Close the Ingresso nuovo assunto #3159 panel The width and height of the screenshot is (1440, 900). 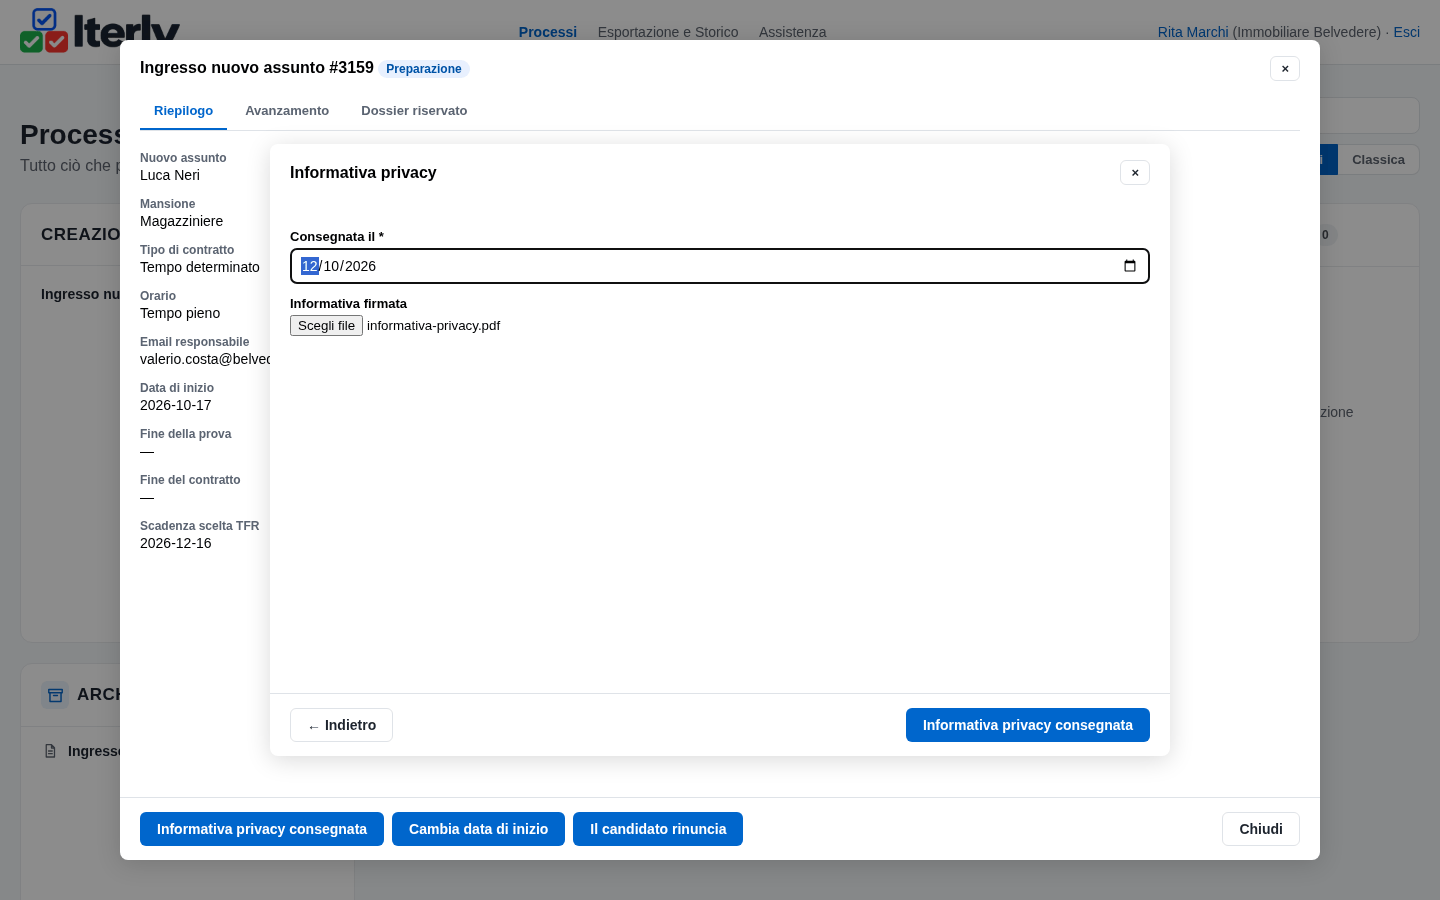(x=1285, y=68)
